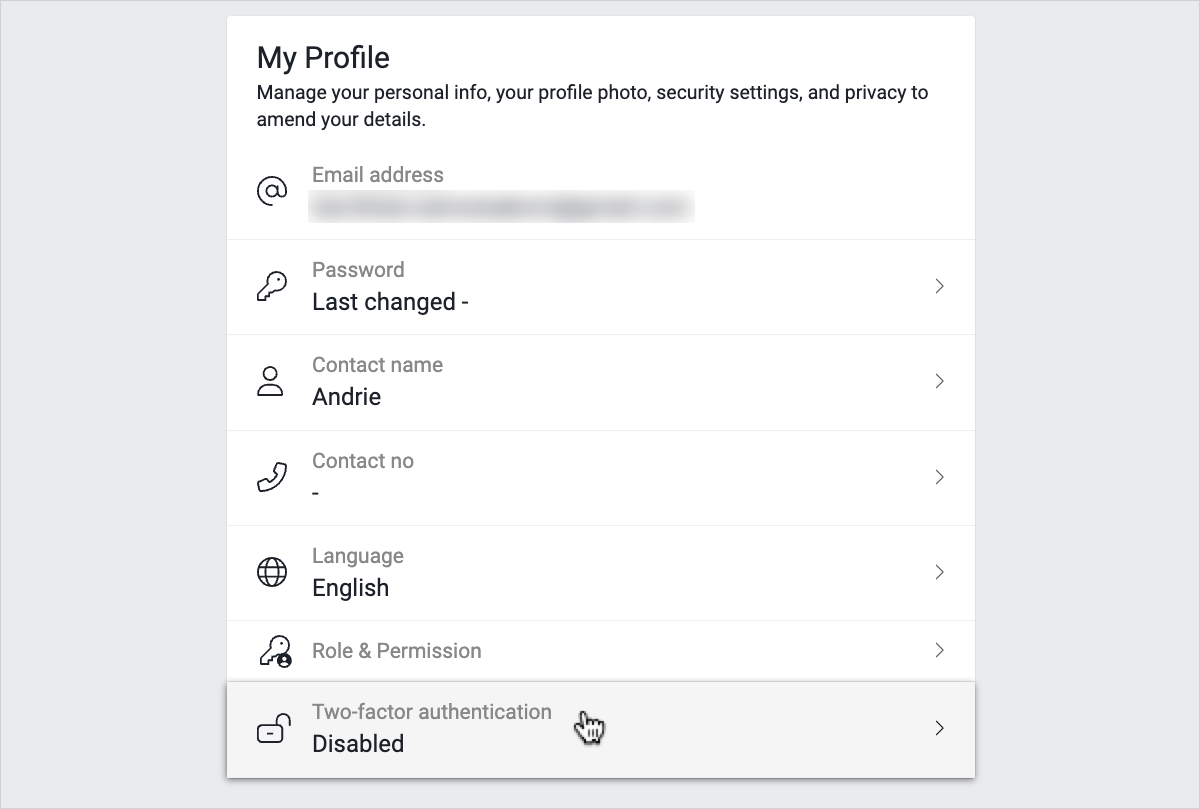Click the person icon beside Contact name
Viewport: 1200px width, 809px height.
pyautogui.click(x=271, y=381)
